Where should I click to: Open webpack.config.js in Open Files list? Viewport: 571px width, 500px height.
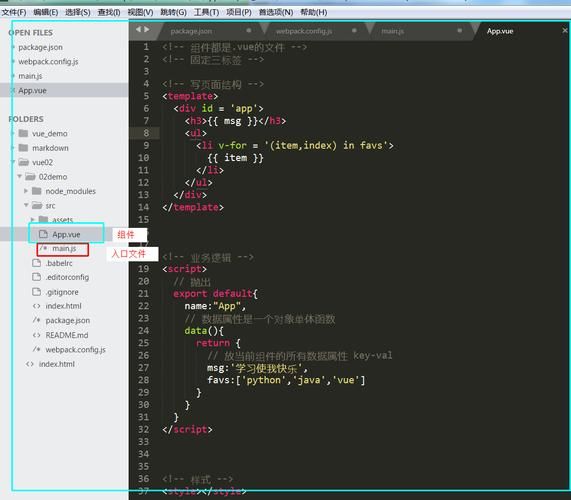(x=48, y=62)
